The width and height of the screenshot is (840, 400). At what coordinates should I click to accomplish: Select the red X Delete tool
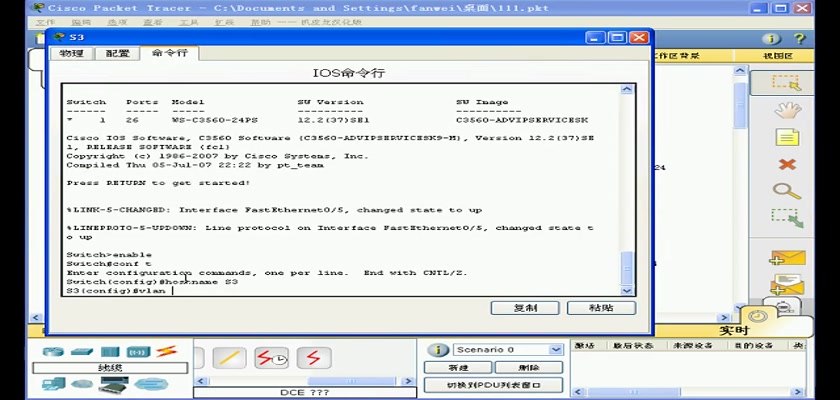[x=787, y=164]
